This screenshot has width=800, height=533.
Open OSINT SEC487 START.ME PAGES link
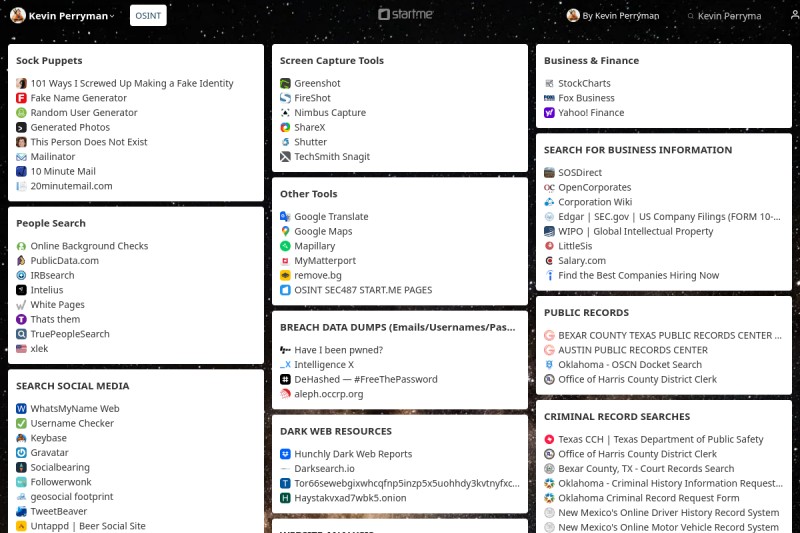click(363, 290)
